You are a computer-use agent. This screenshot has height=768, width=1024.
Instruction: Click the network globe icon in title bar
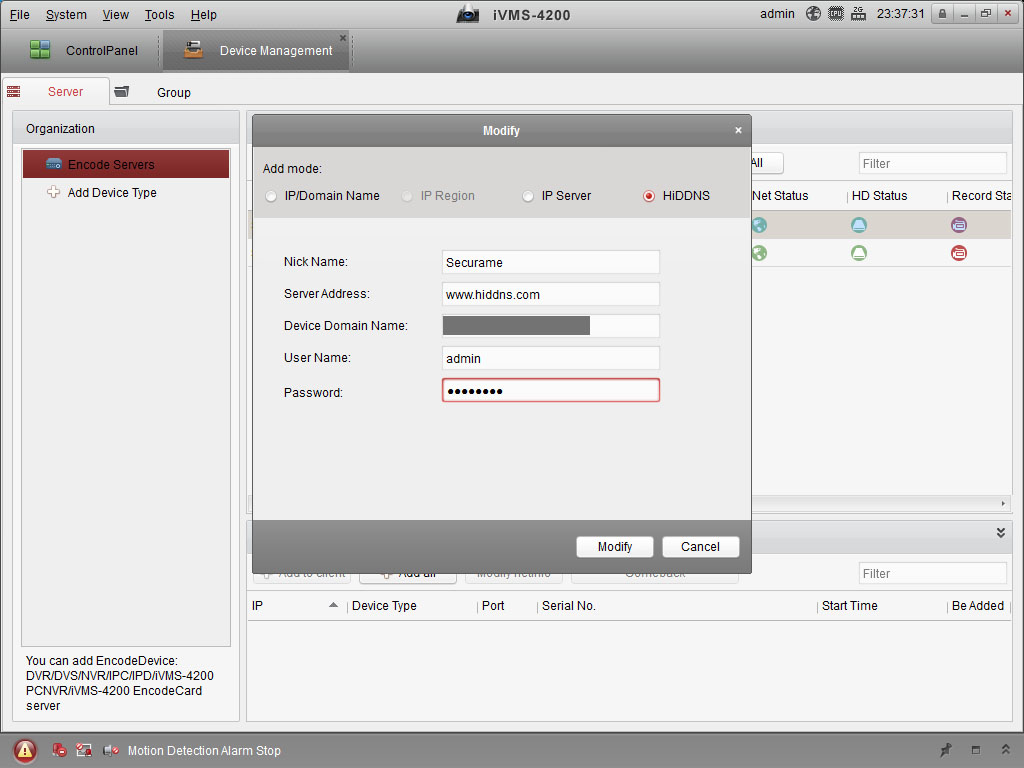point(813,14)
